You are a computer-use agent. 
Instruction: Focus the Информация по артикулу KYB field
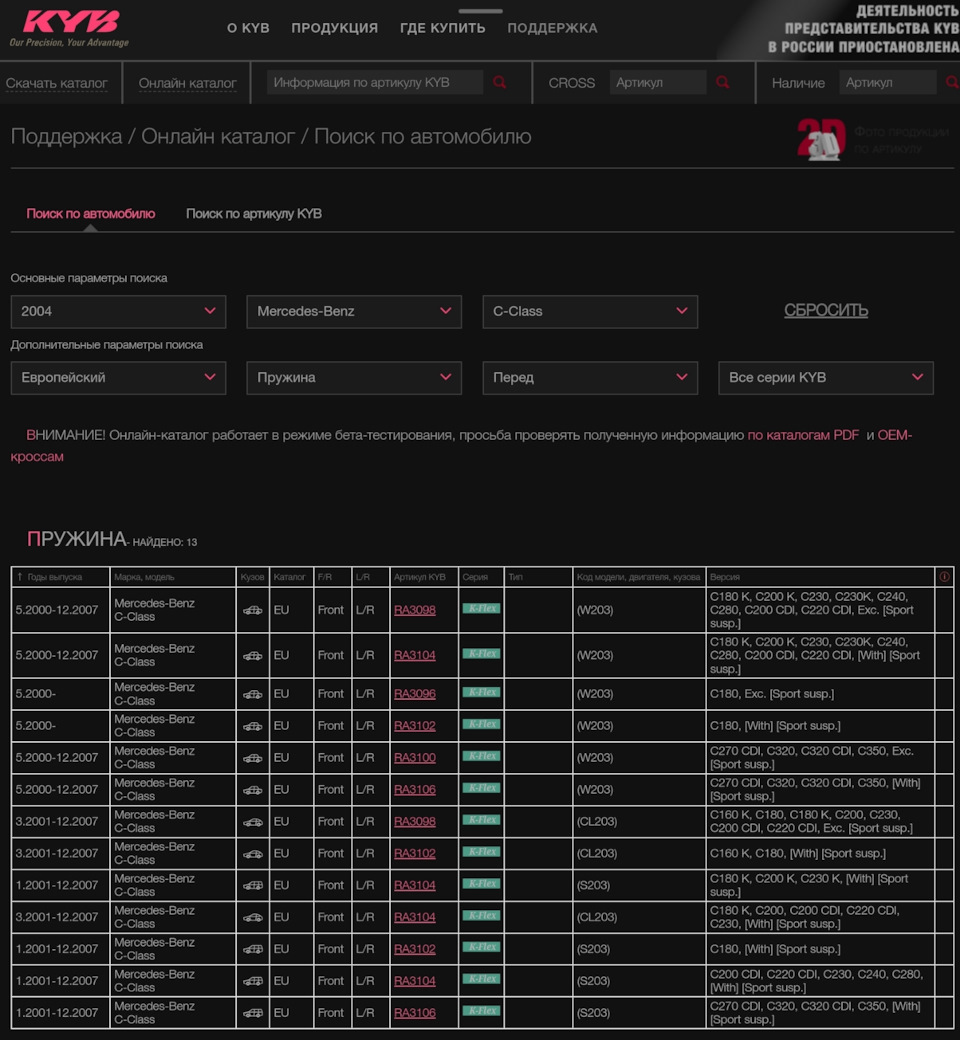click(x=375, y=82)
